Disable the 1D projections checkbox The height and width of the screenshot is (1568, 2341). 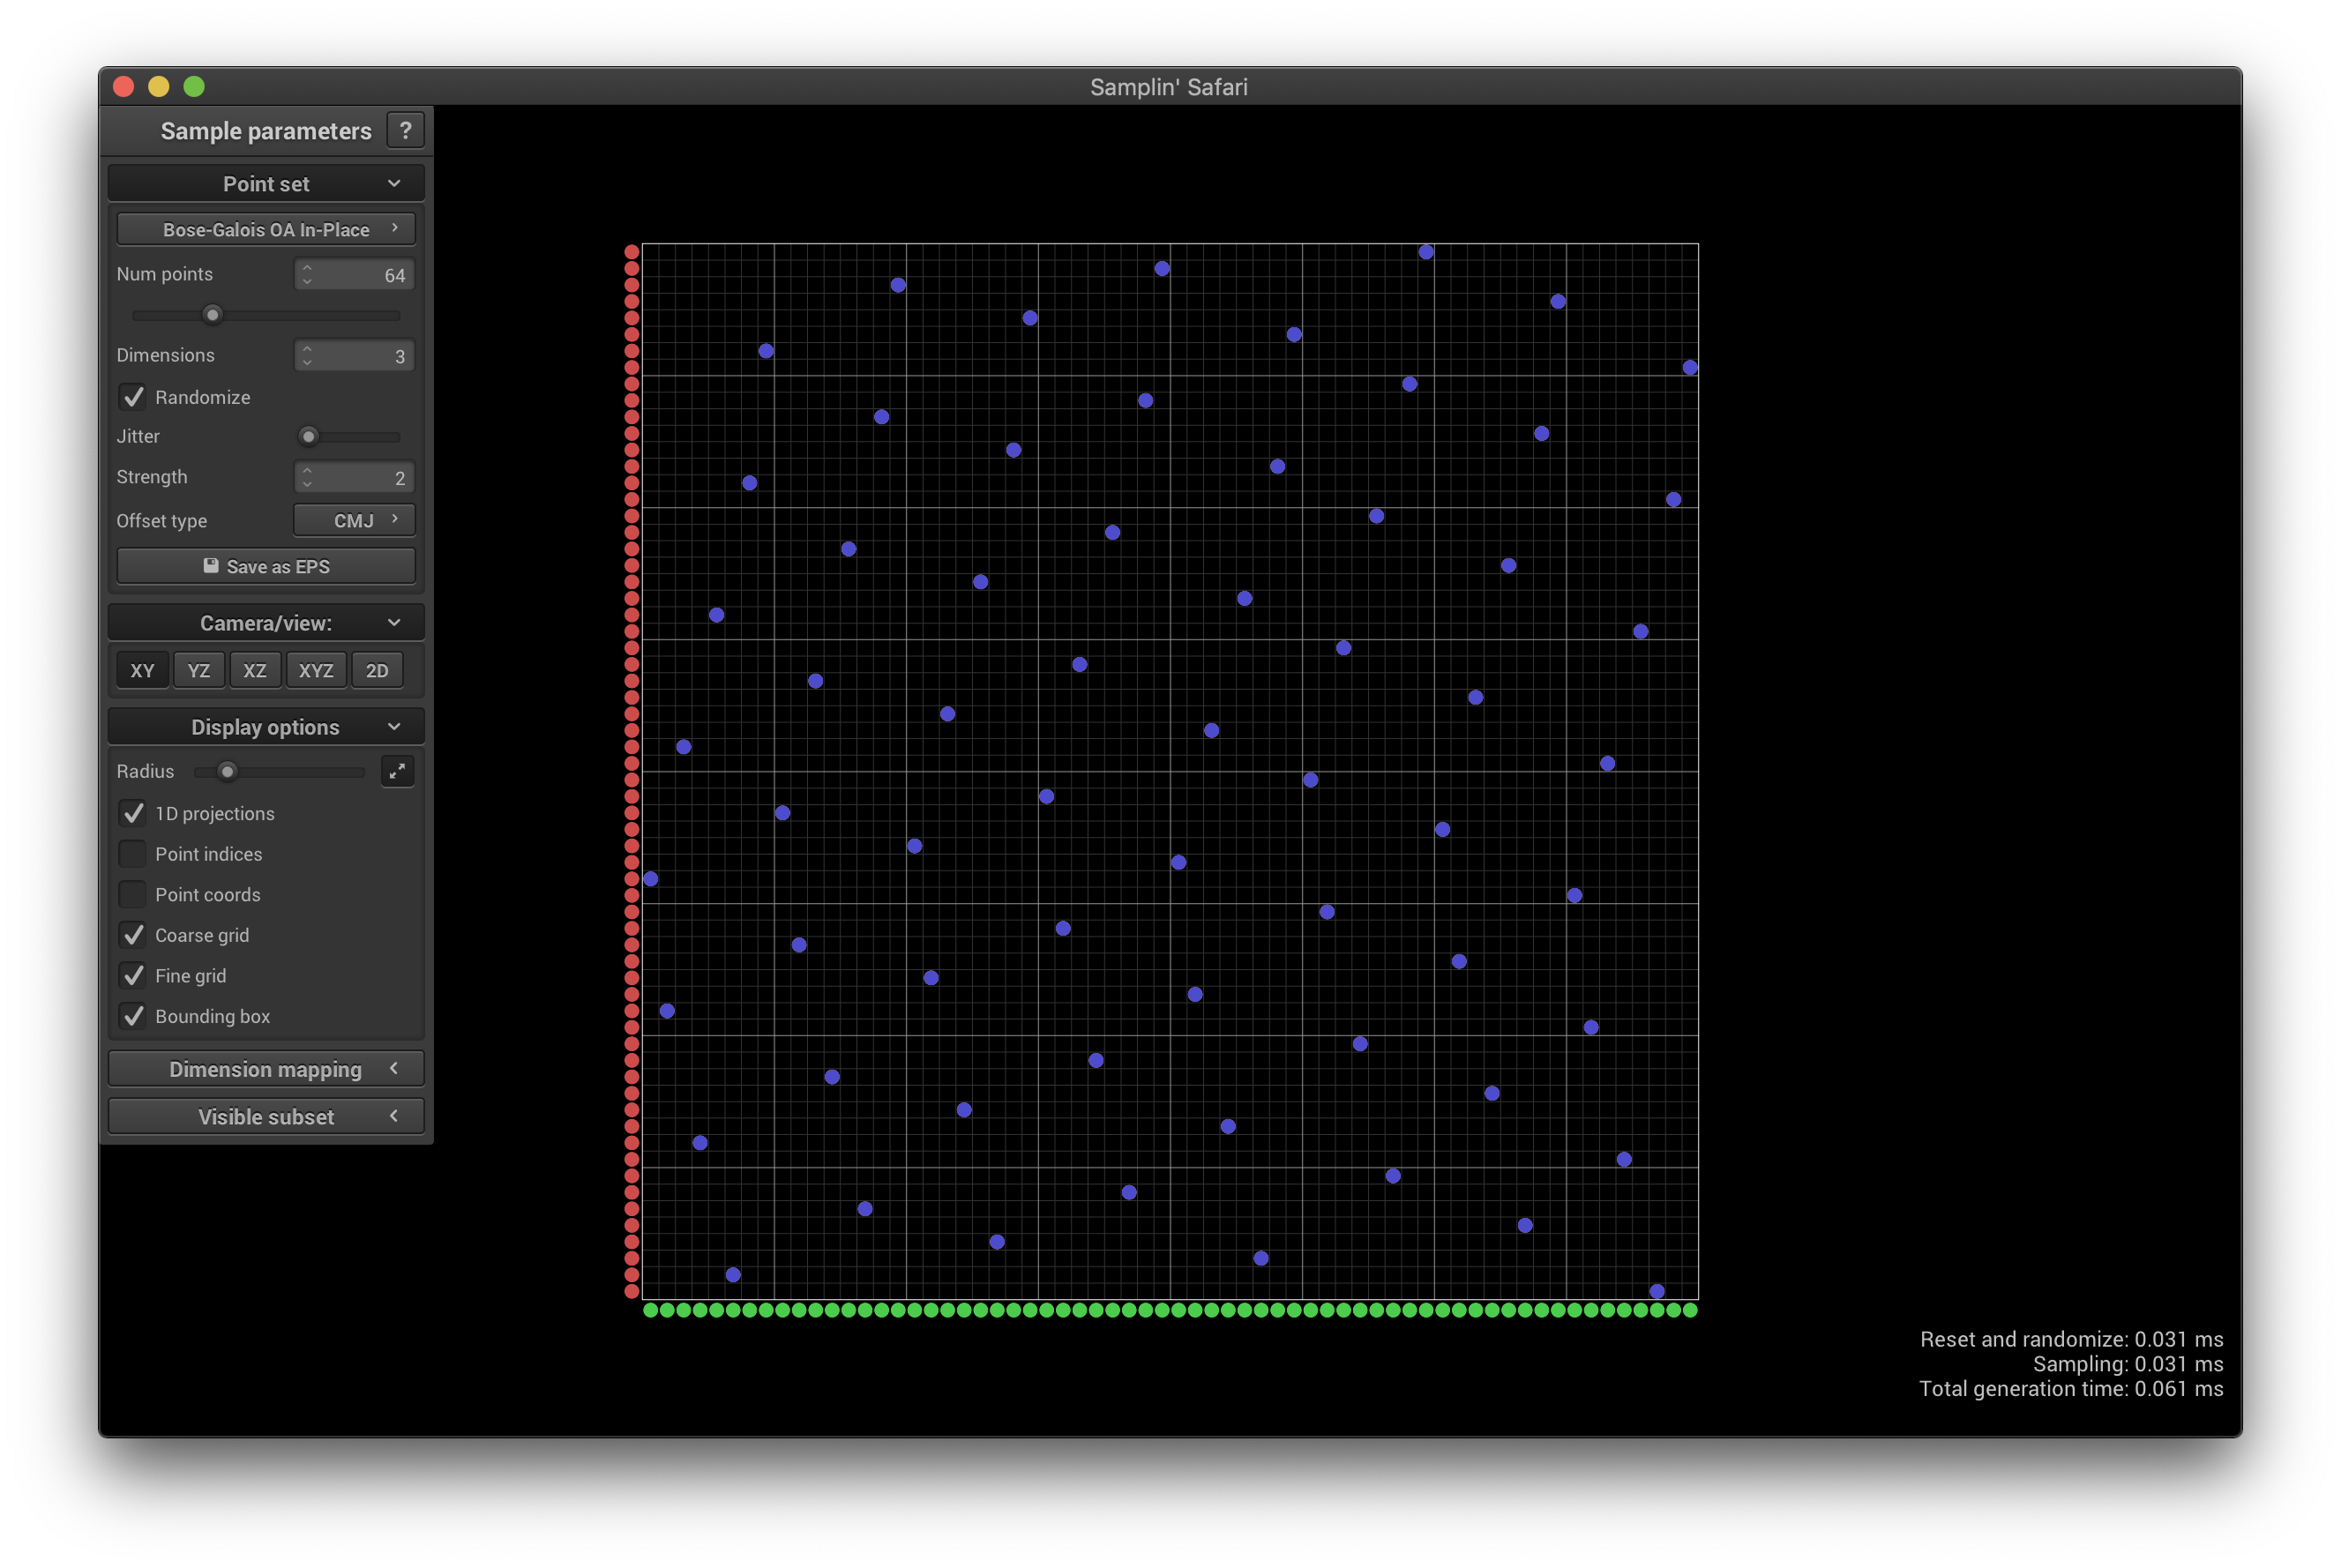coord(133,813)
